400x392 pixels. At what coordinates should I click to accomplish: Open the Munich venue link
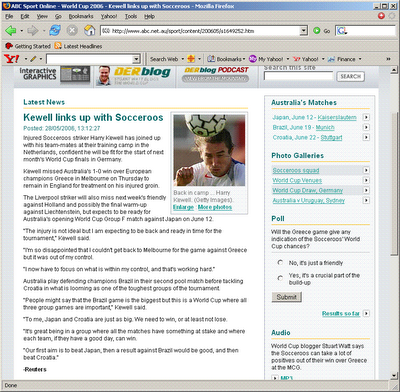point(325,127)
